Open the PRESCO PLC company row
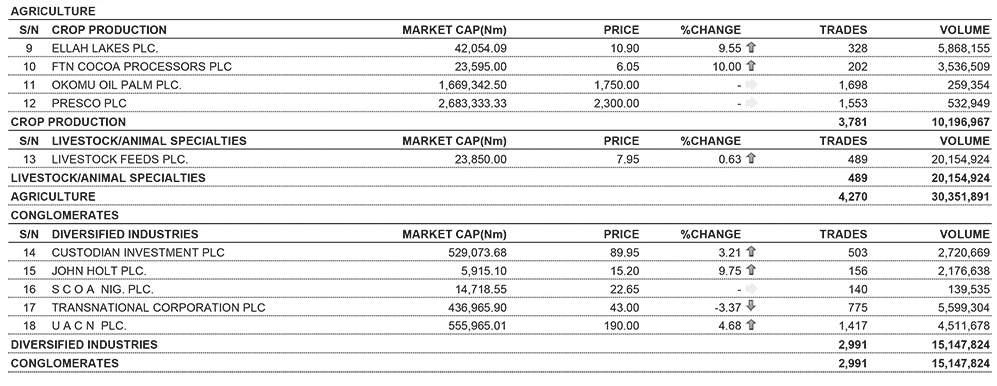997x386 pixels. tap(498, 103)
